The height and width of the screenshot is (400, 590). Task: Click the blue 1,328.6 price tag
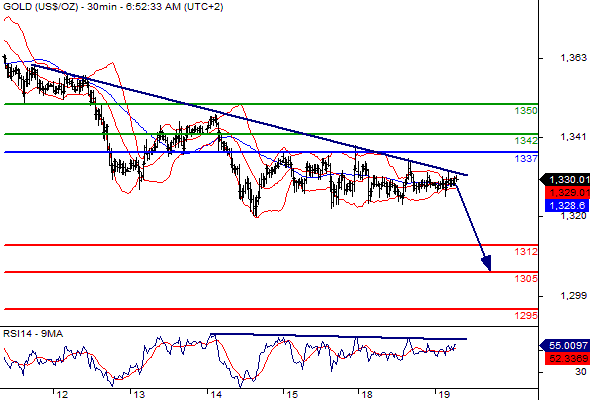pyautogui.click(x=567, y=205)
